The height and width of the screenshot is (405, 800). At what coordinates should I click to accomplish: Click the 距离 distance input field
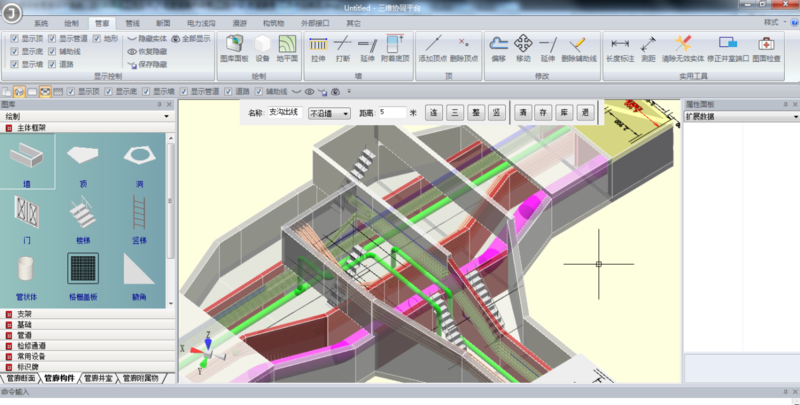[x=391, y=113]
